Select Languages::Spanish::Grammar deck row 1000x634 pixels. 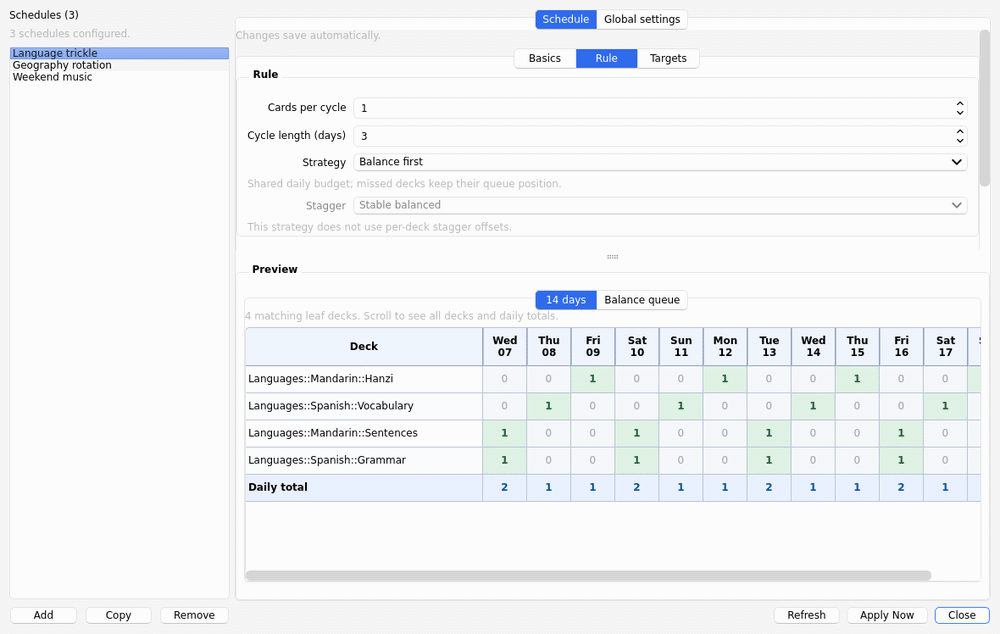tap(364, 460)
